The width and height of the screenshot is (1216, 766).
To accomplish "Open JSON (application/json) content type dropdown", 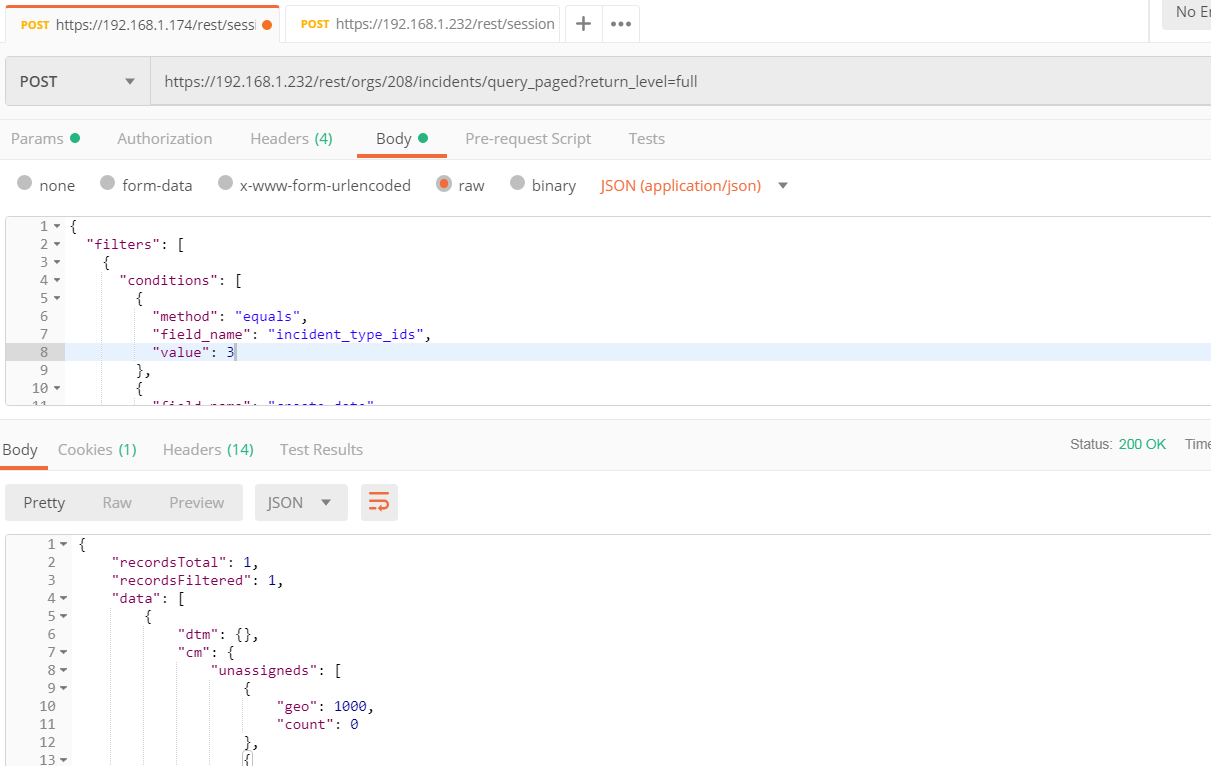I will 694,185.
